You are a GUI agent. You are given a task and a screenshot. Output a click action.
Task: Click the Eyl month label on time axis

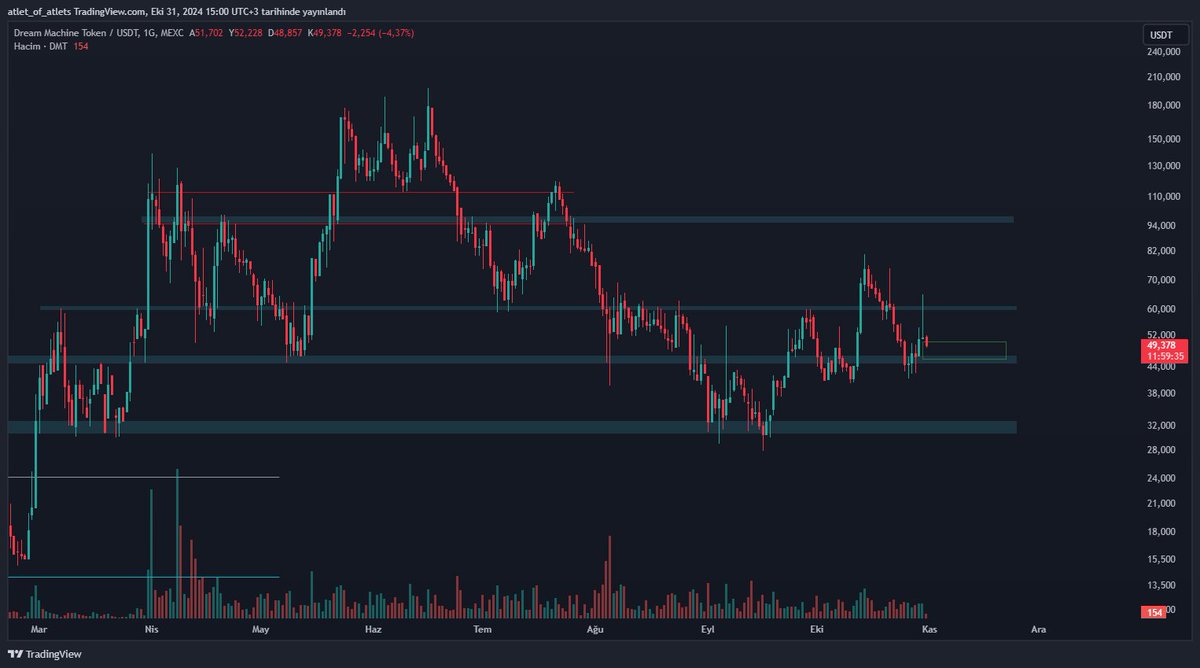point(708,630)
